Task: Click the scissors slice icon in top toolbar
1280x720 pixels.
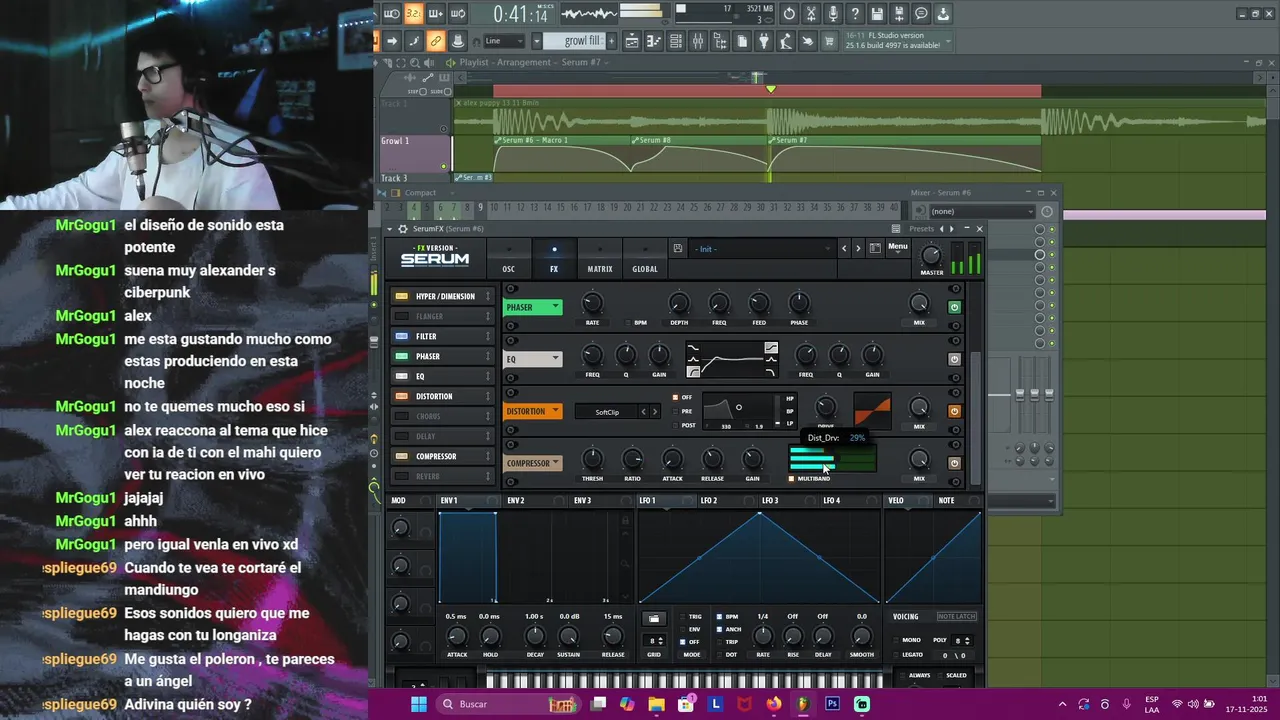Action: pyautogui.click(x=811, y=13)
